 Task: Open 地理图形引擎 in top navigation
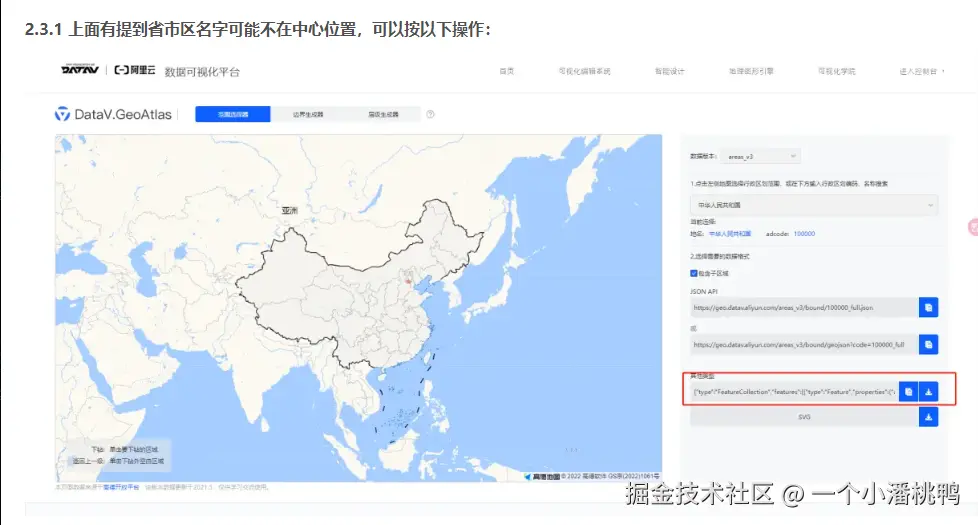[751, 72]
